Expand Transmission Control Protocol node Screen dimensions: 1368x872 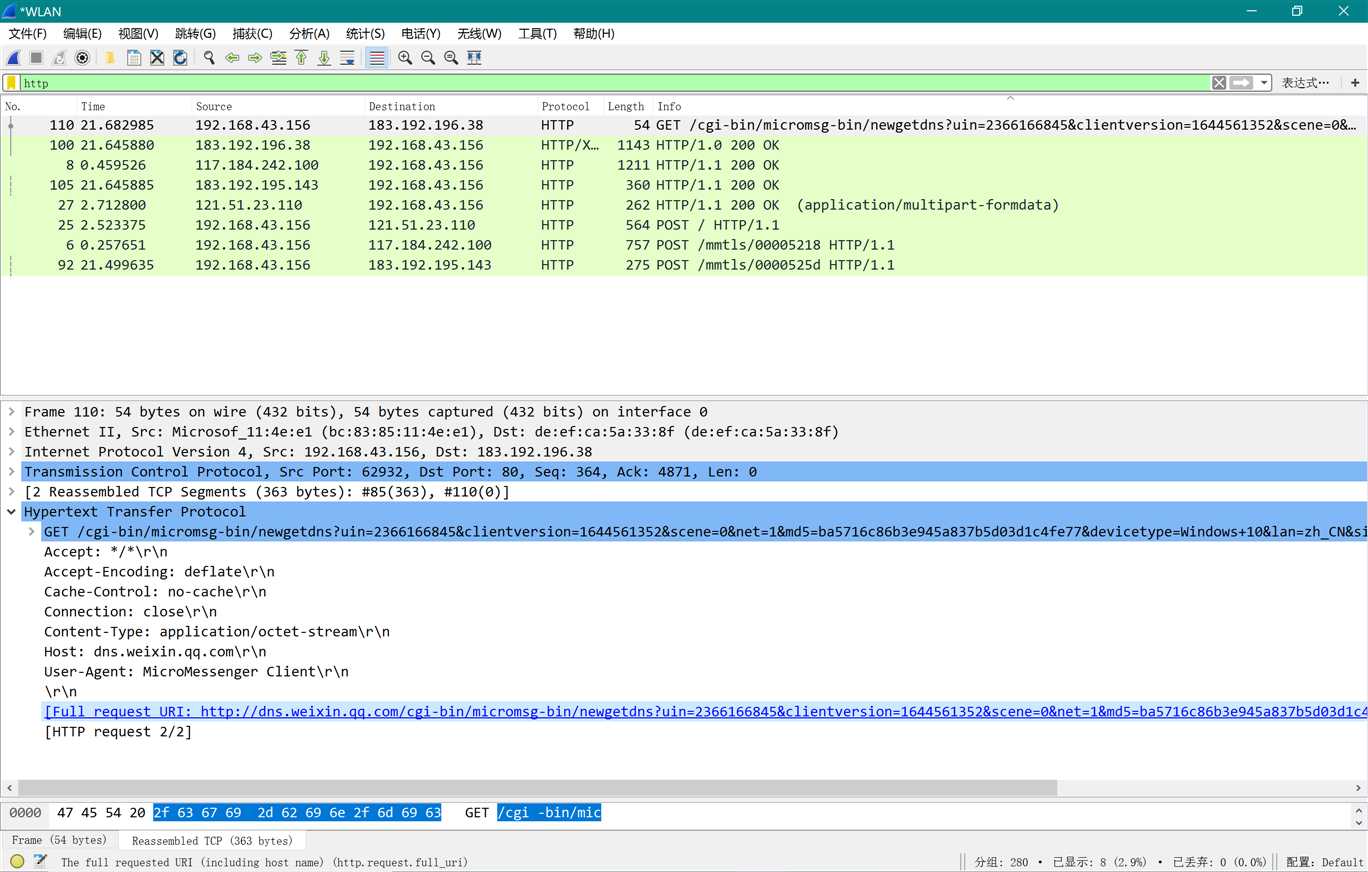[12, 472]
